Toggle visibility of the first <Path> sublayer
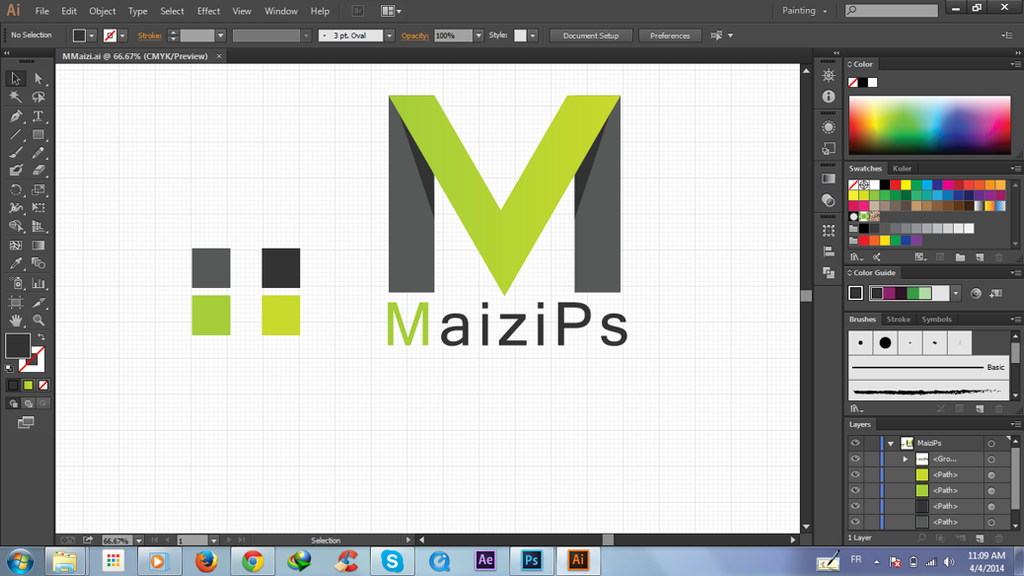 click(855, 475)
